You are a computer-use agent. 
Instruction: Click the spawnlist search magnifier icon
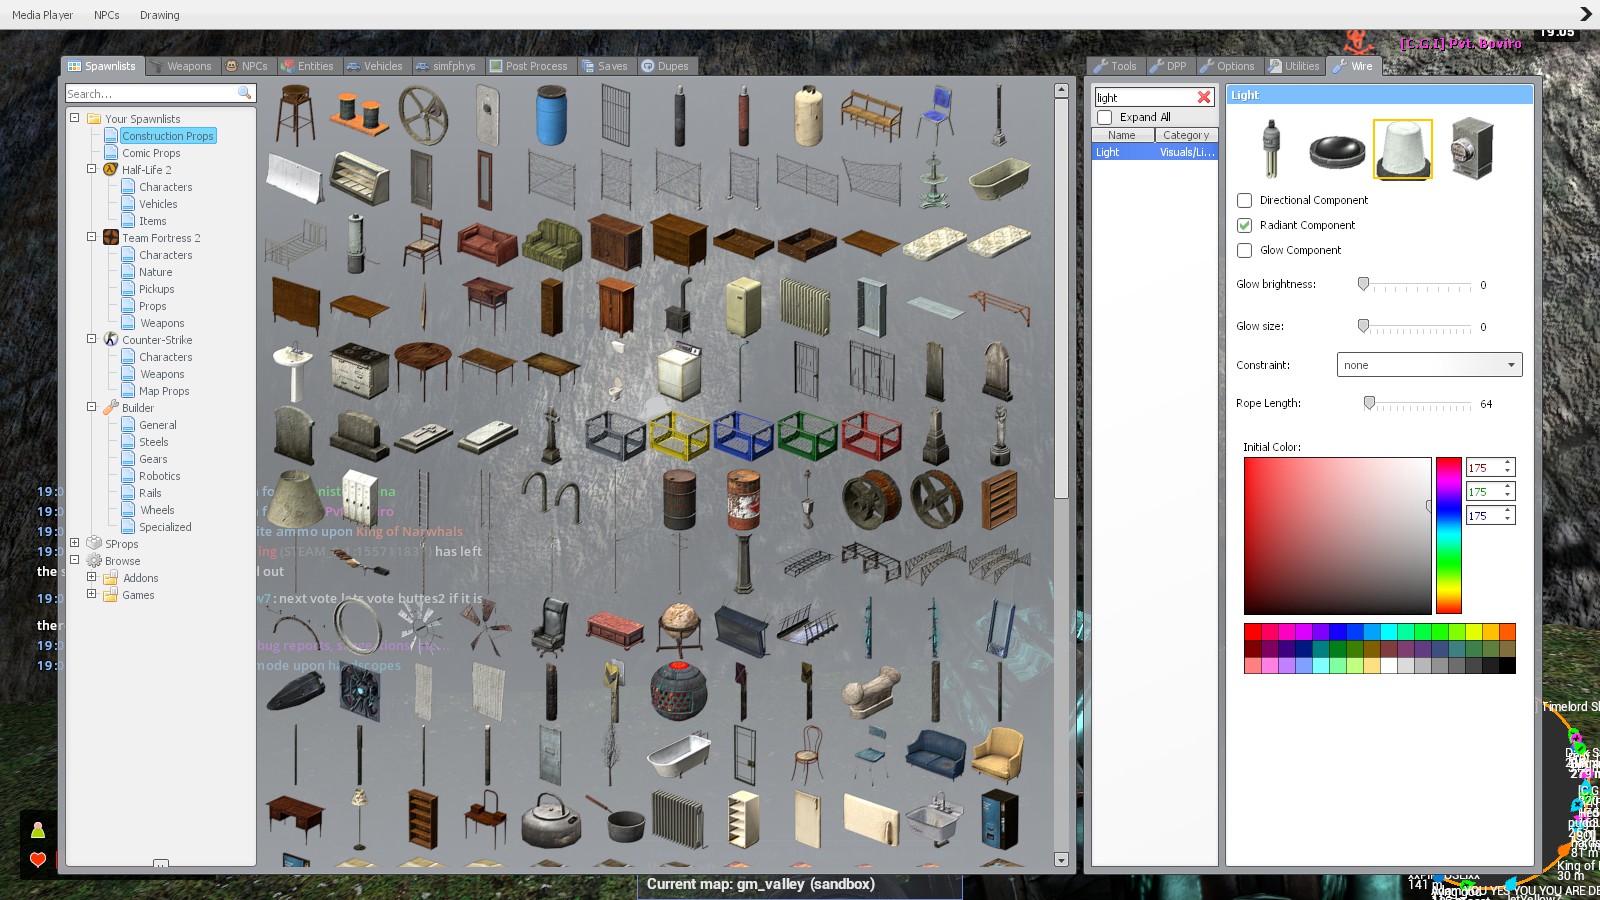pos(244,93)
